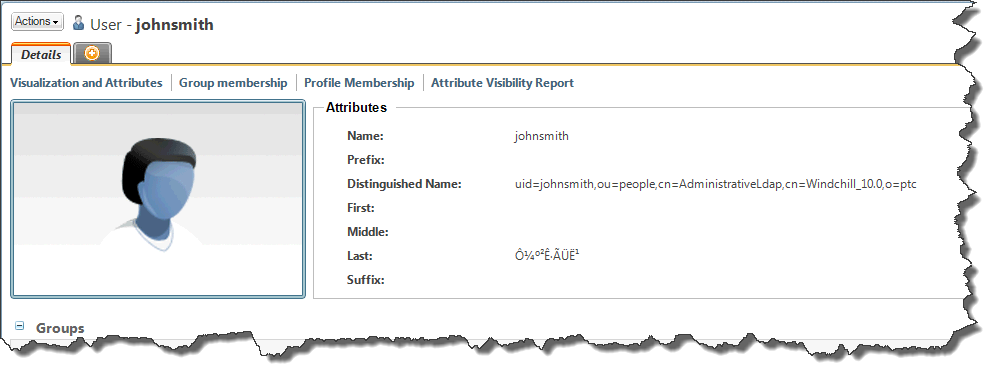Select the Distinguished Name value text
This screenshot has width=1000, height=378.
coord(716,184)
